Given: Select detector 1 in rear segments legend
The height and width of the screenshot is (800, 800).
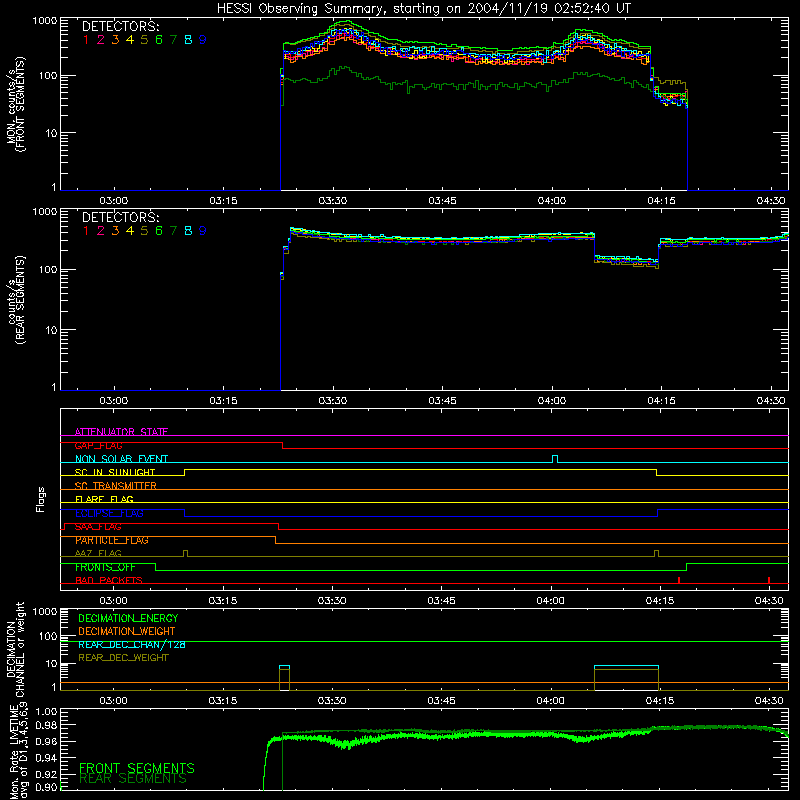Looking at the screenshot, I should [86, 231].
